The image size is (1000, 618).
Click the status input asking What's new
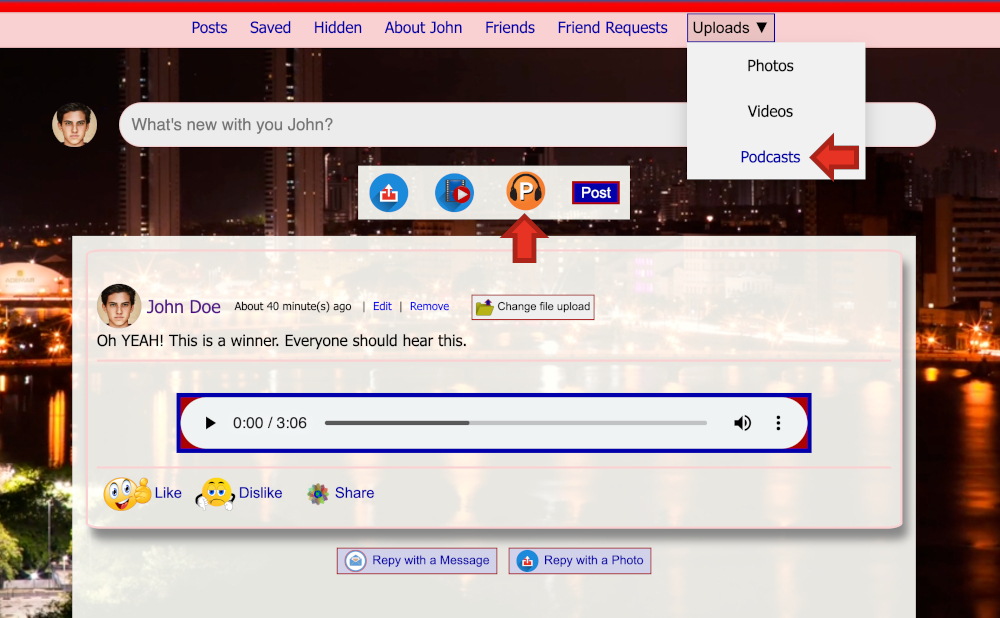point(400,124)
